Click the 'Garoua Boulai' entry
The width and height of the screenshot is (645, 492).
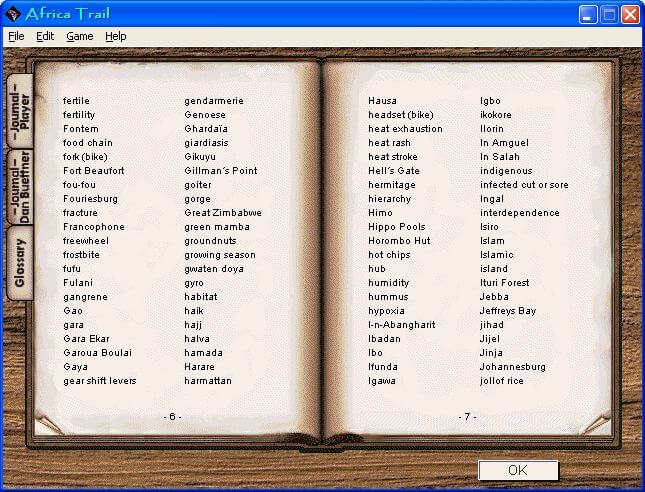coord(97,353)
